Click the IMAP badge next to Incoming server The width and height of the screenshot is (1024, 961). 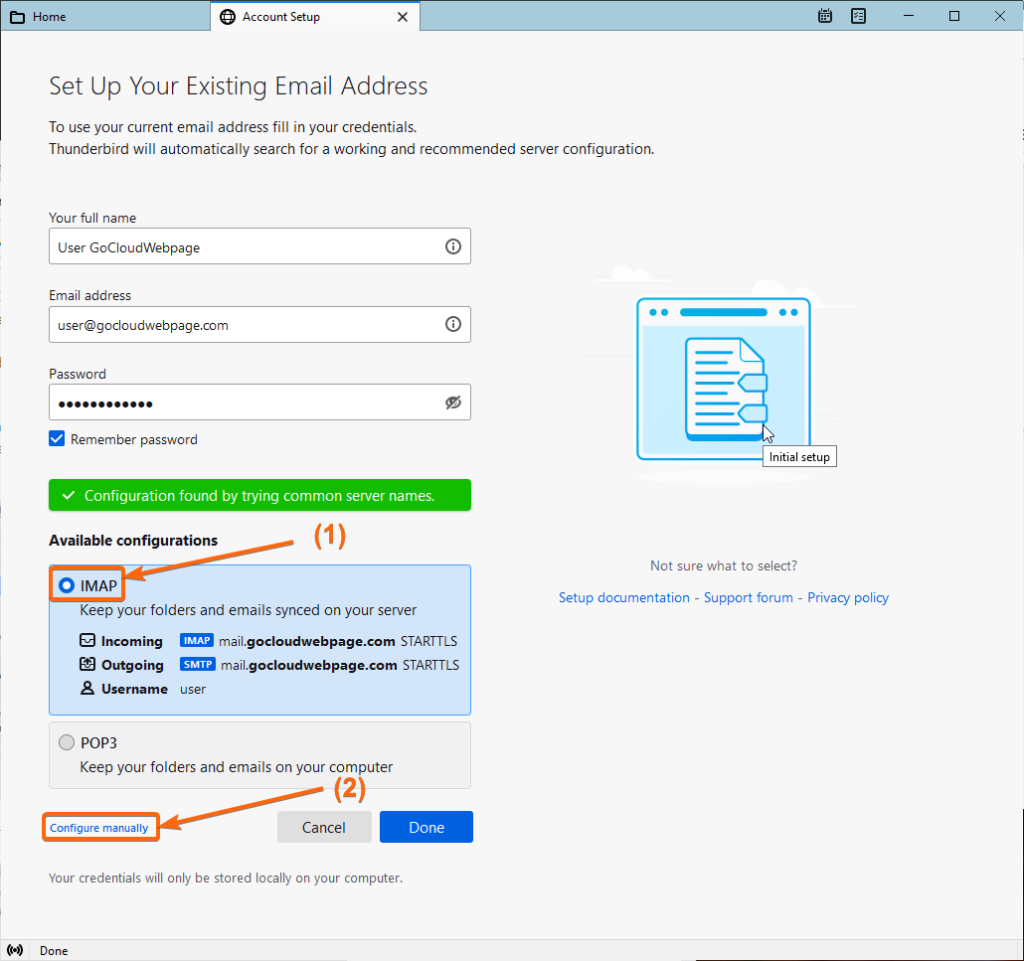pyautogui.click(x=197, y=640)
